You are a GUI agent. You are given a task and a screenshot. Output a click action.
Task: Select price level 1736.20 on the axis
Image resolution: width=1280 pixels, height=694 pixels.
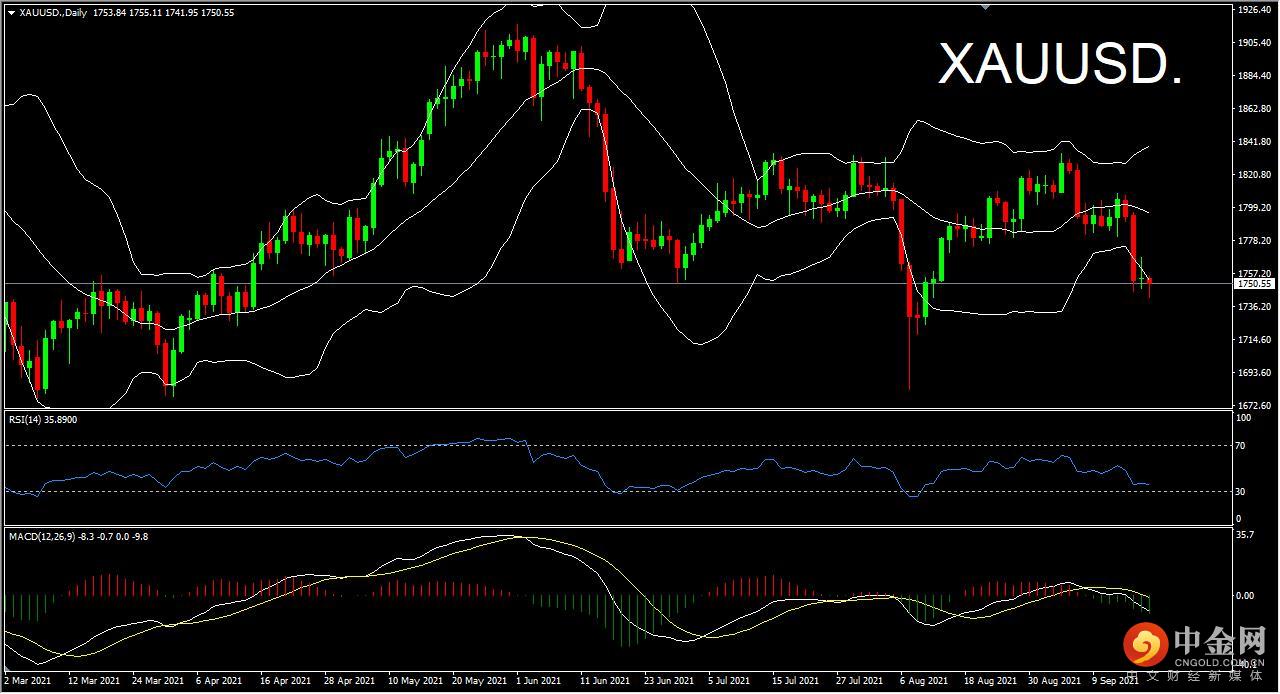(x=1253, y=307)
